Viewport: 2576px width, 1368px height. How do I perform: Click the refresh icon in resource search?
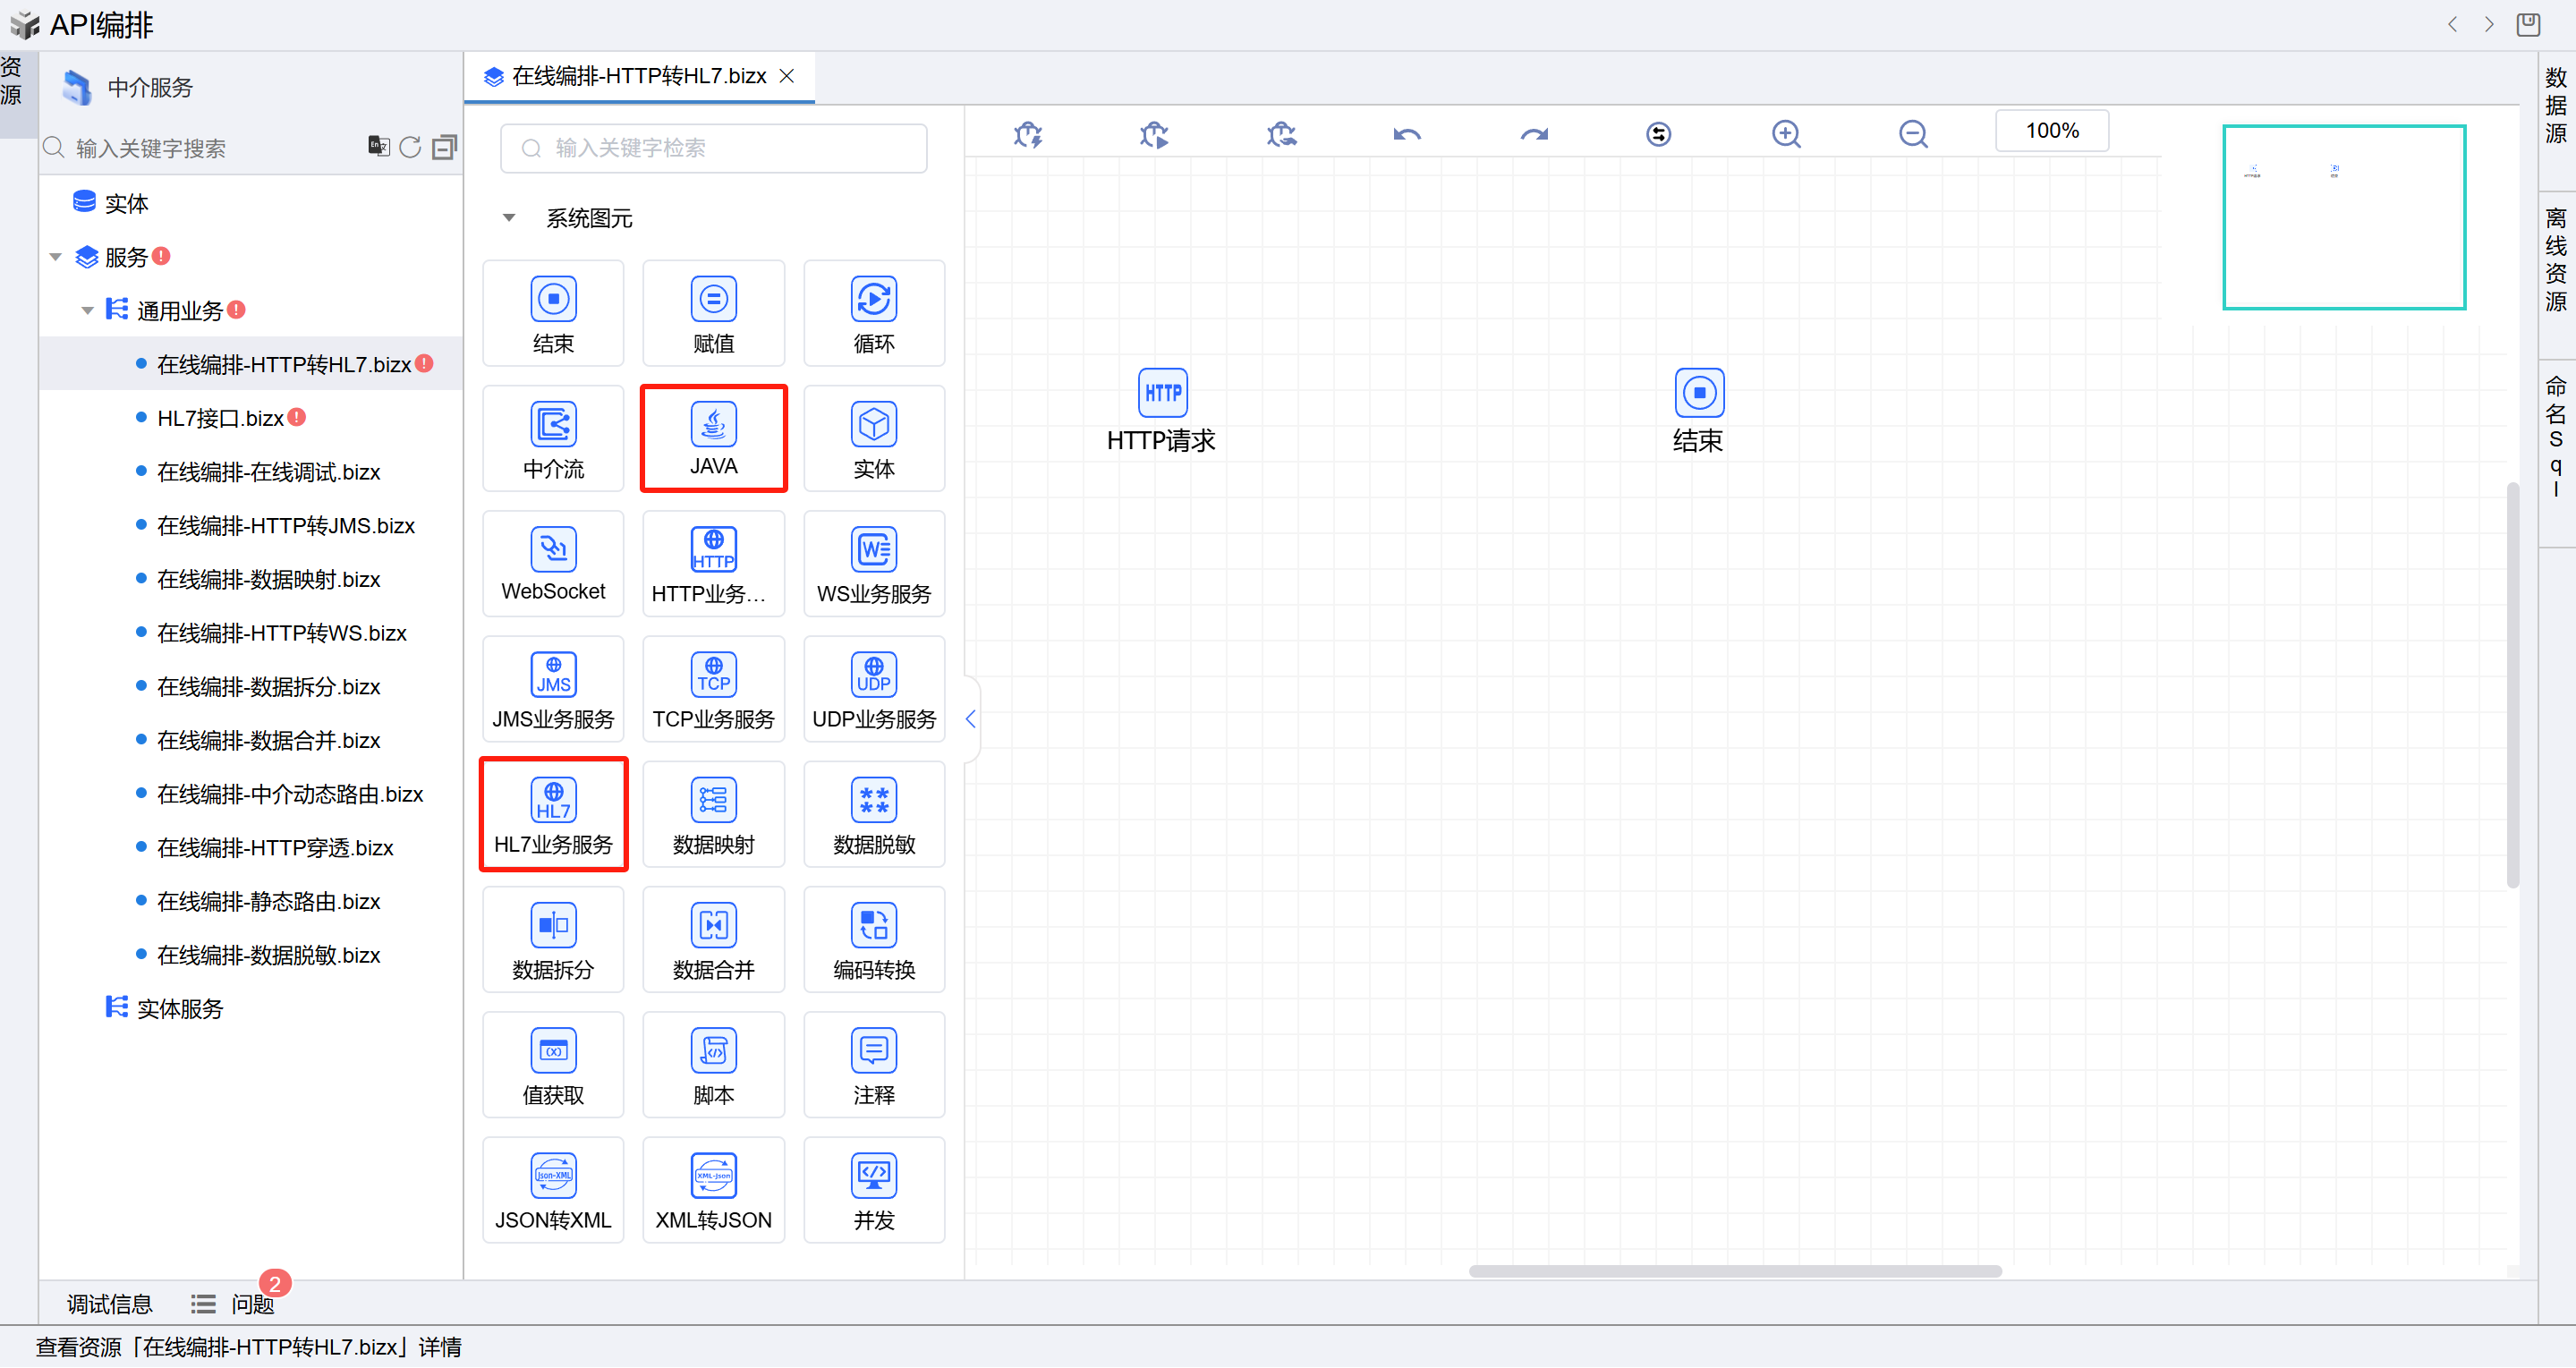click(410, 148)
